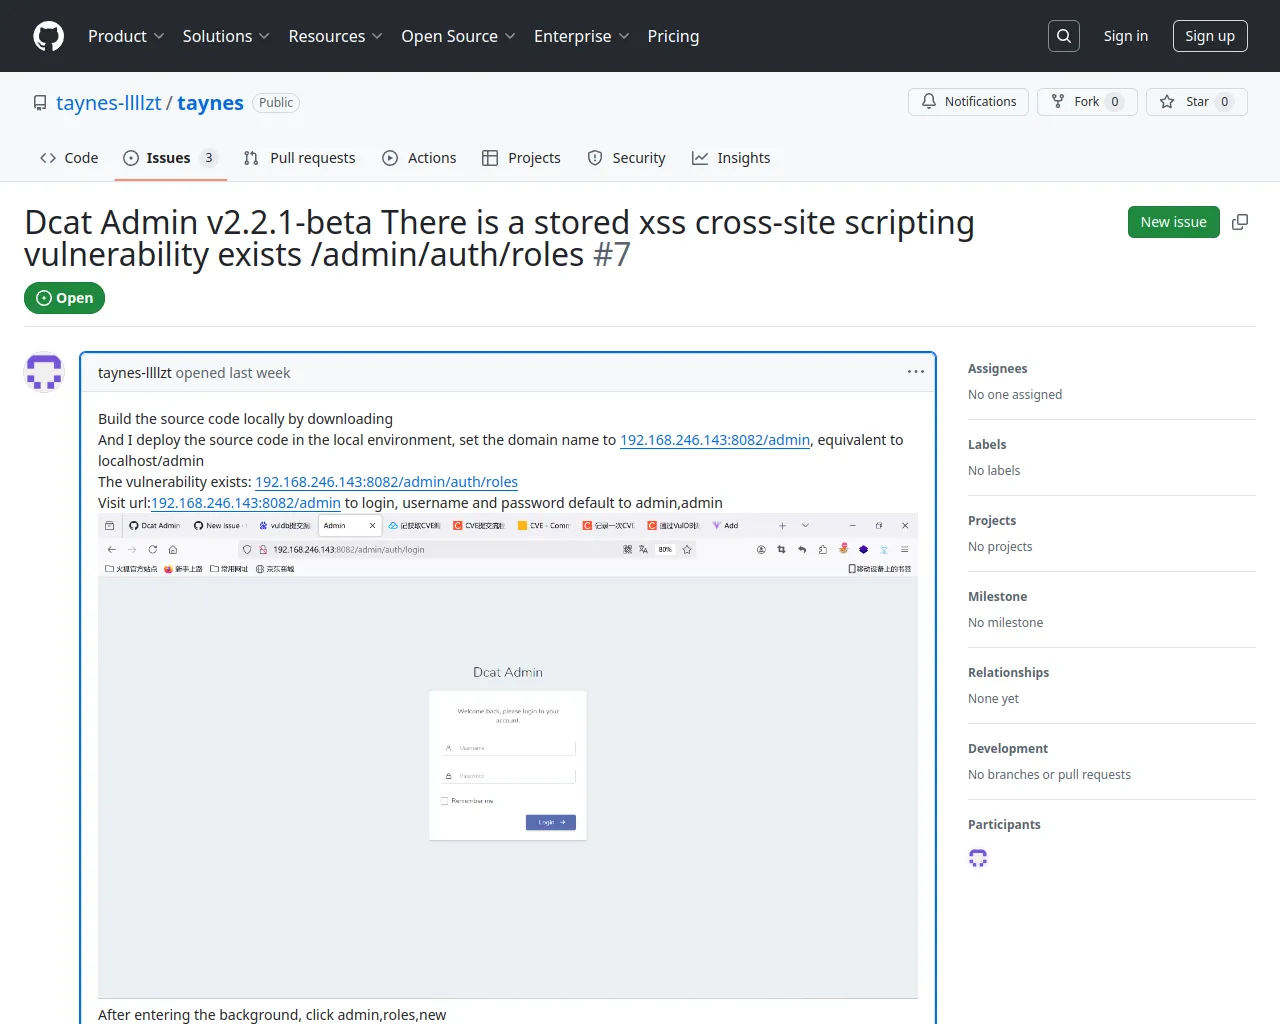Click the 'opened last week' timestamp
This screenshot has height=1024, width=1280.
click(233, 373)
